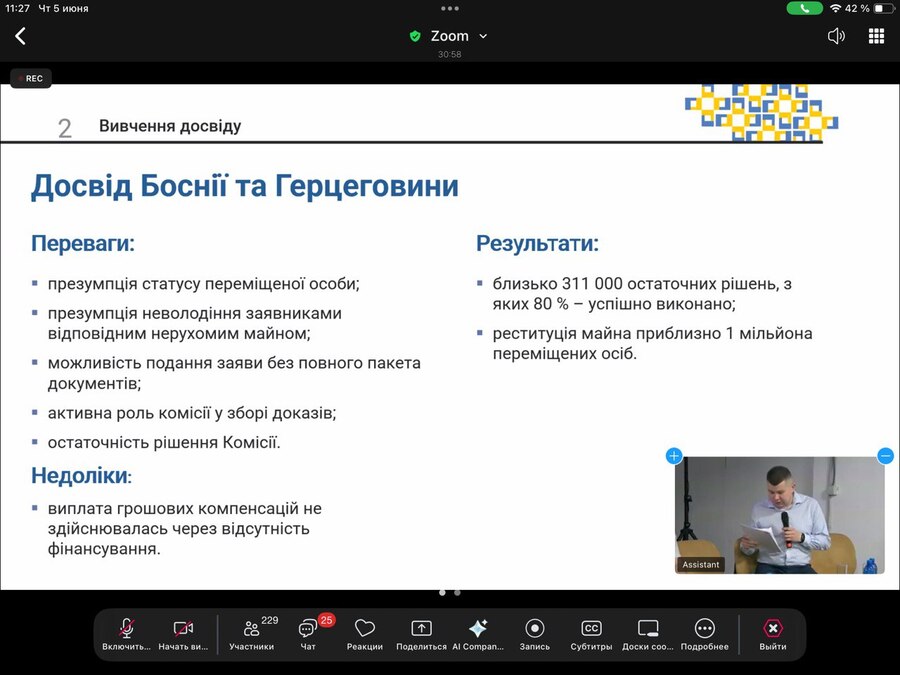Screen dimensions: 900x675
Task: Tap the battery status icon
Action: tap(884, 8)
